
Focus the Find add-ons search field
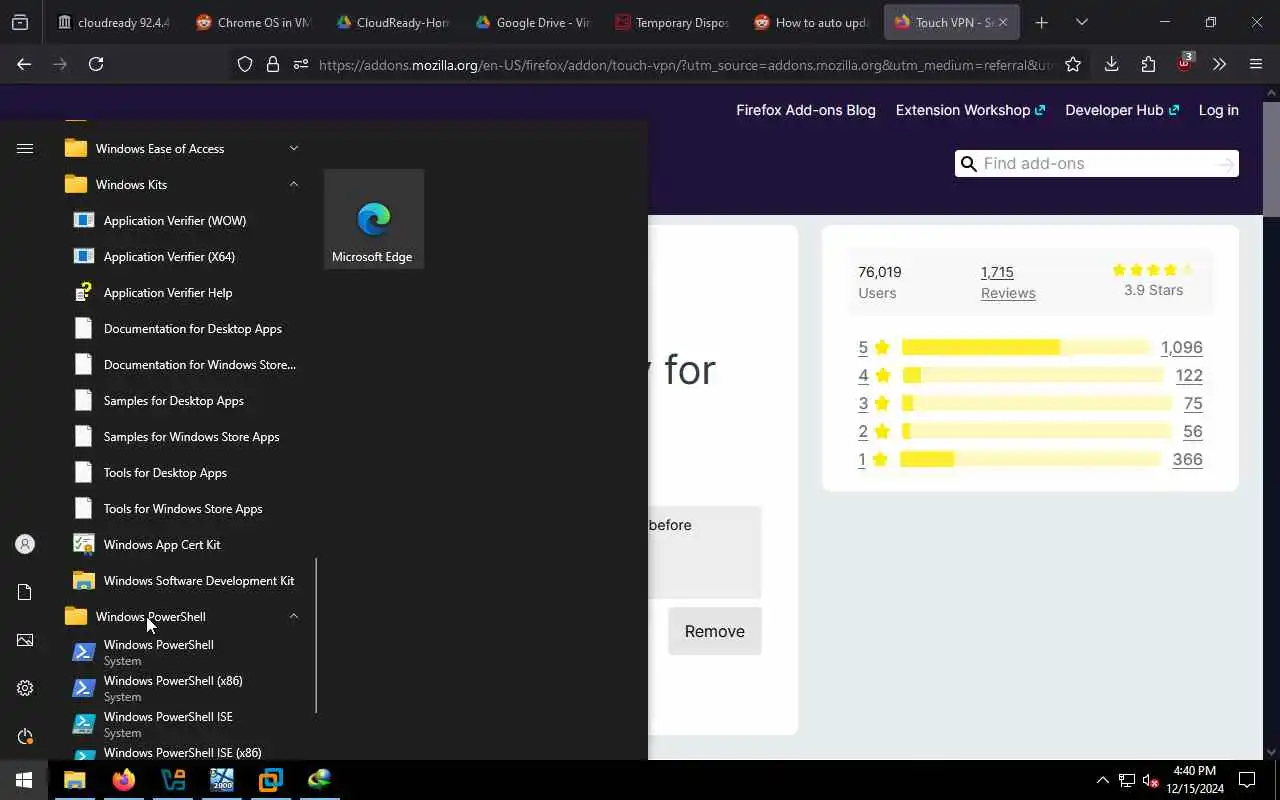tap(1097, 164)
